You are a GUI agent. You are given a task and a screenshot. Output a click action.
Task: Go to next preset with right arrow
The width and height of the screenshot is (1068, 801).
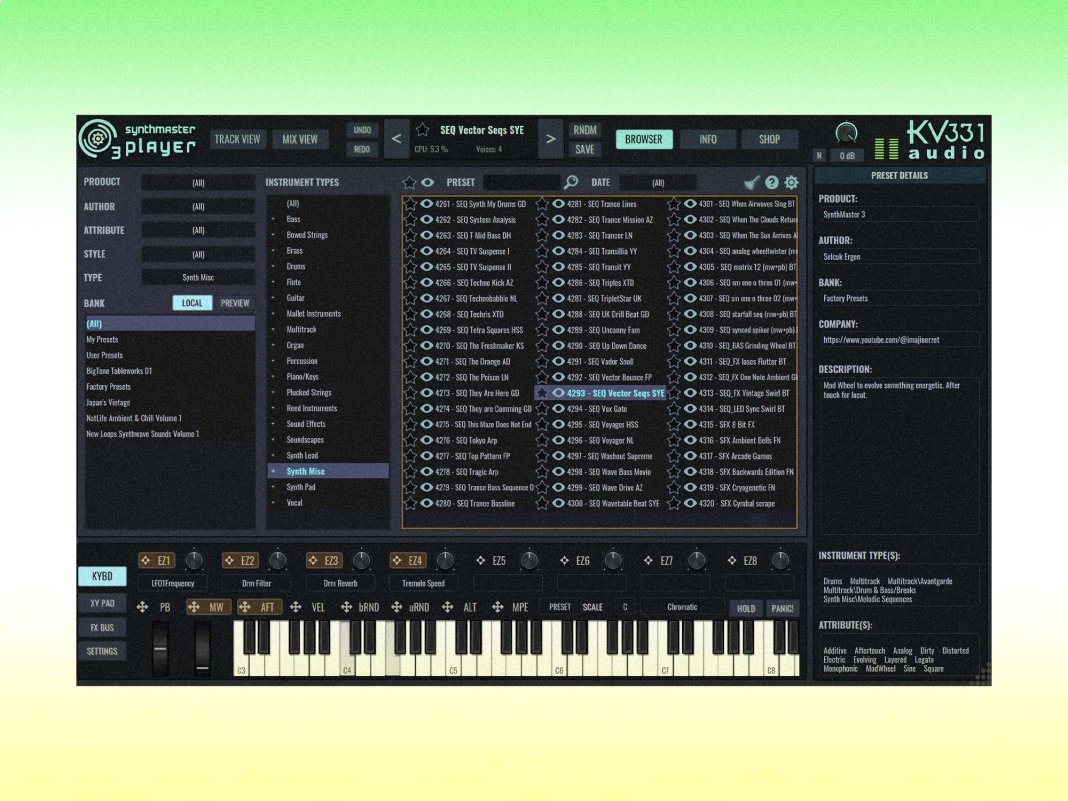(x=550, y=139)
